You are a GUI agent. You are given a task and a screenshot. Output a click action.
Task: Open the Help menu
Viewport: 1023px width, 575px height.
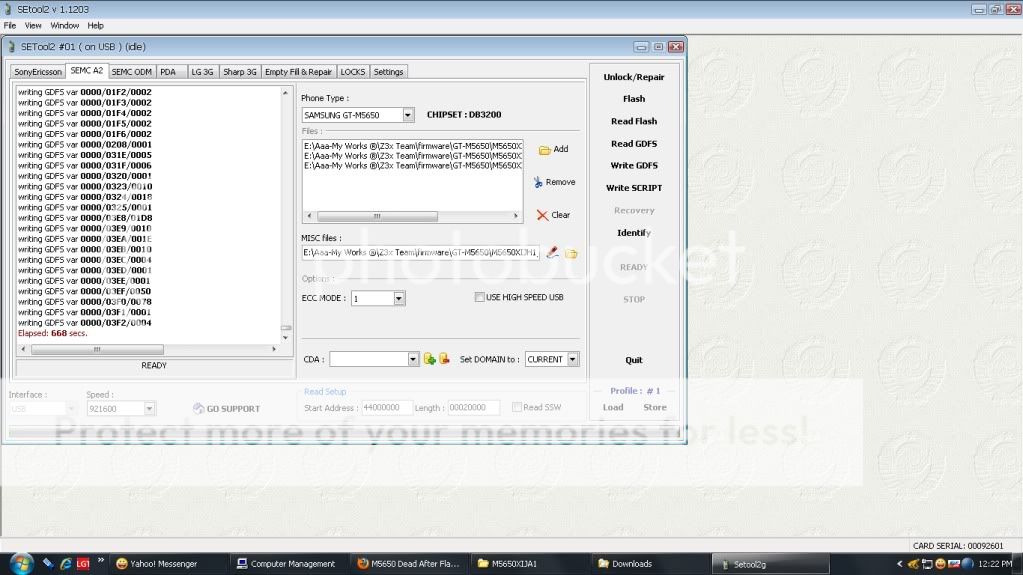pyautogui.click(x=95, y=25)
